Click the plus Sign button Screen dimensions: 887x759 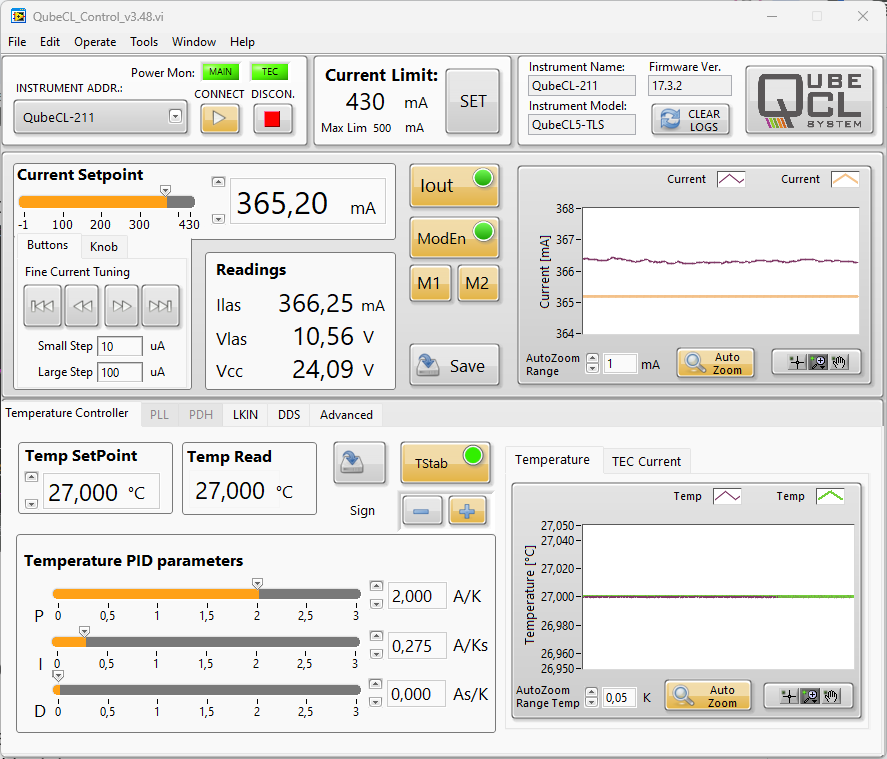(x=467, y=511)
